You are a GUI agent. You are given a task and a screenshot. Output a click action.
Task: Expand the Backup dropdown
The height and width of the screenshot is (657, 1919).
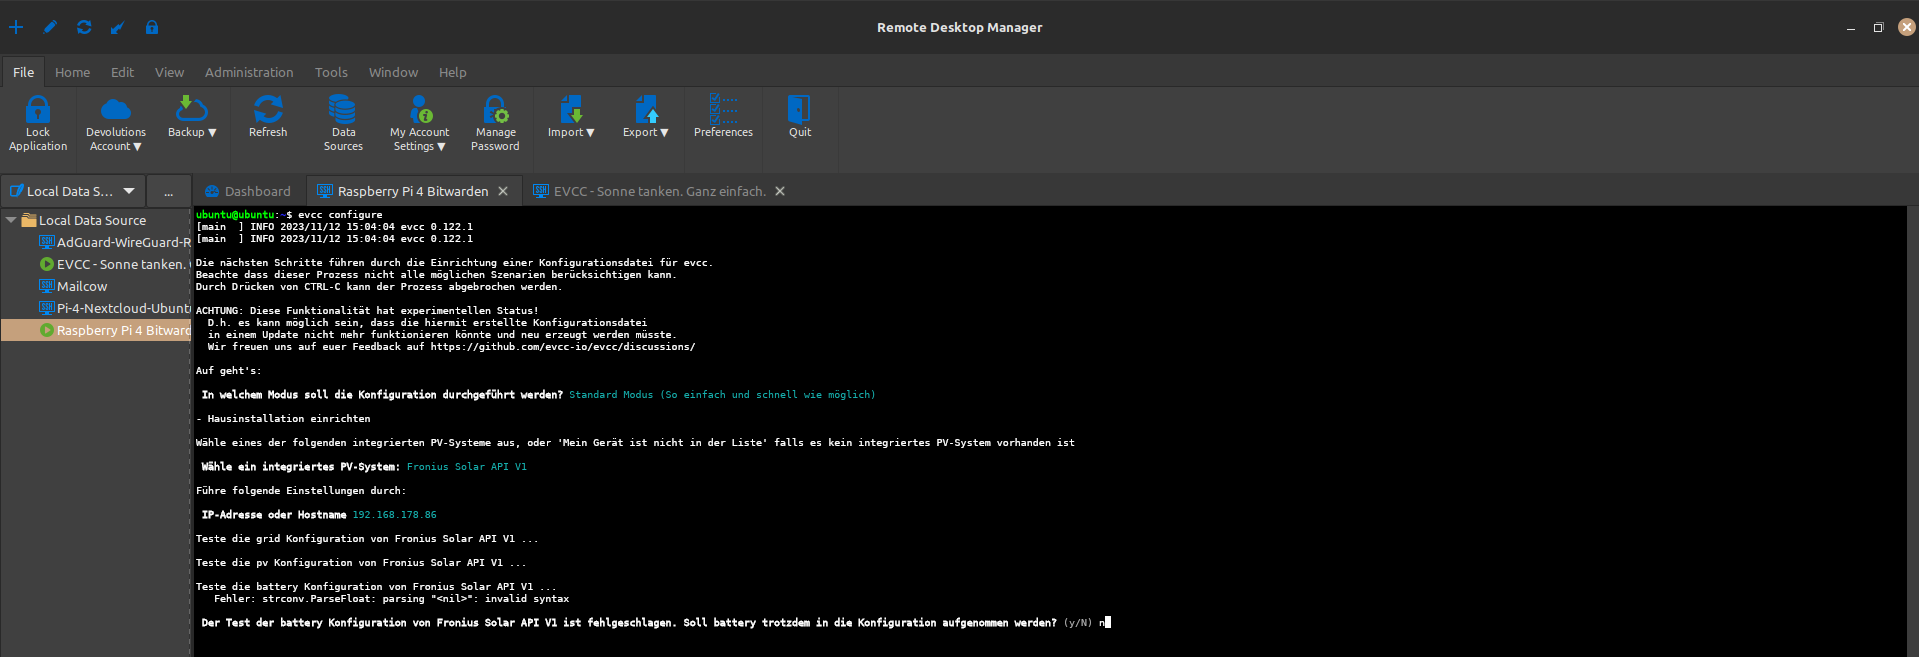point(192,131)
